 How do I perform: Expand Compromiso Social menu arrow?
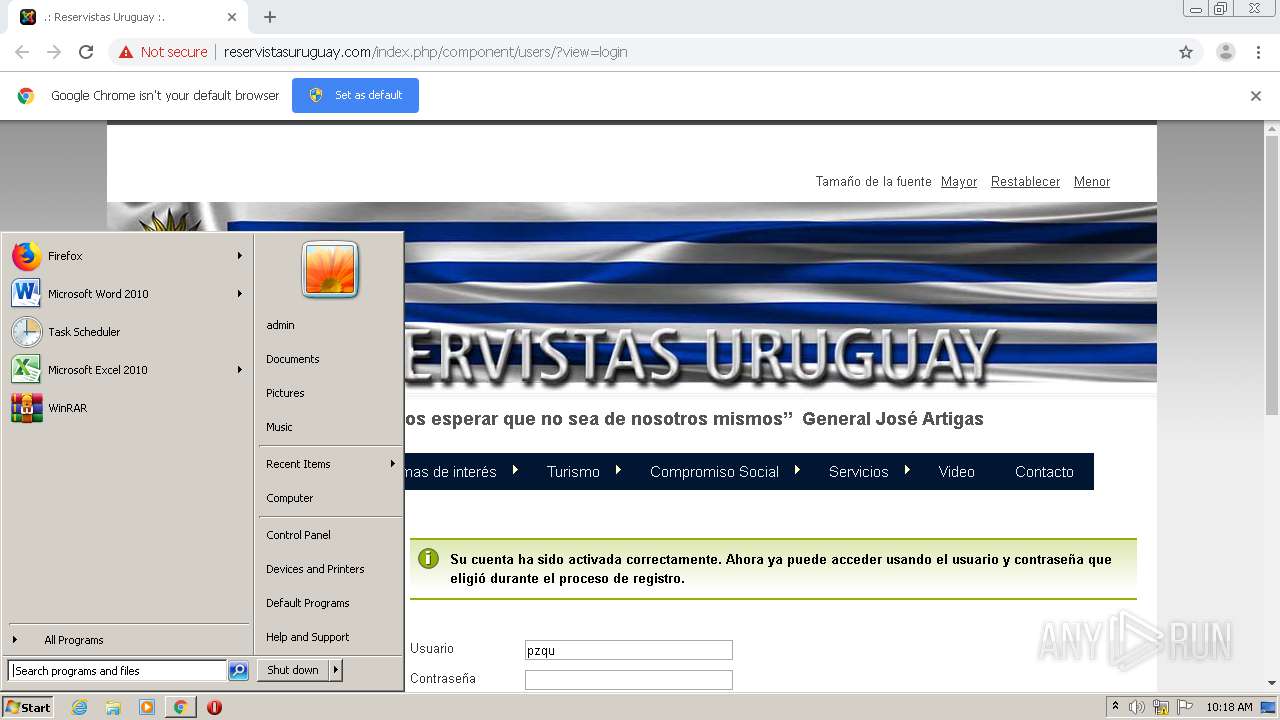click(798, 469)
